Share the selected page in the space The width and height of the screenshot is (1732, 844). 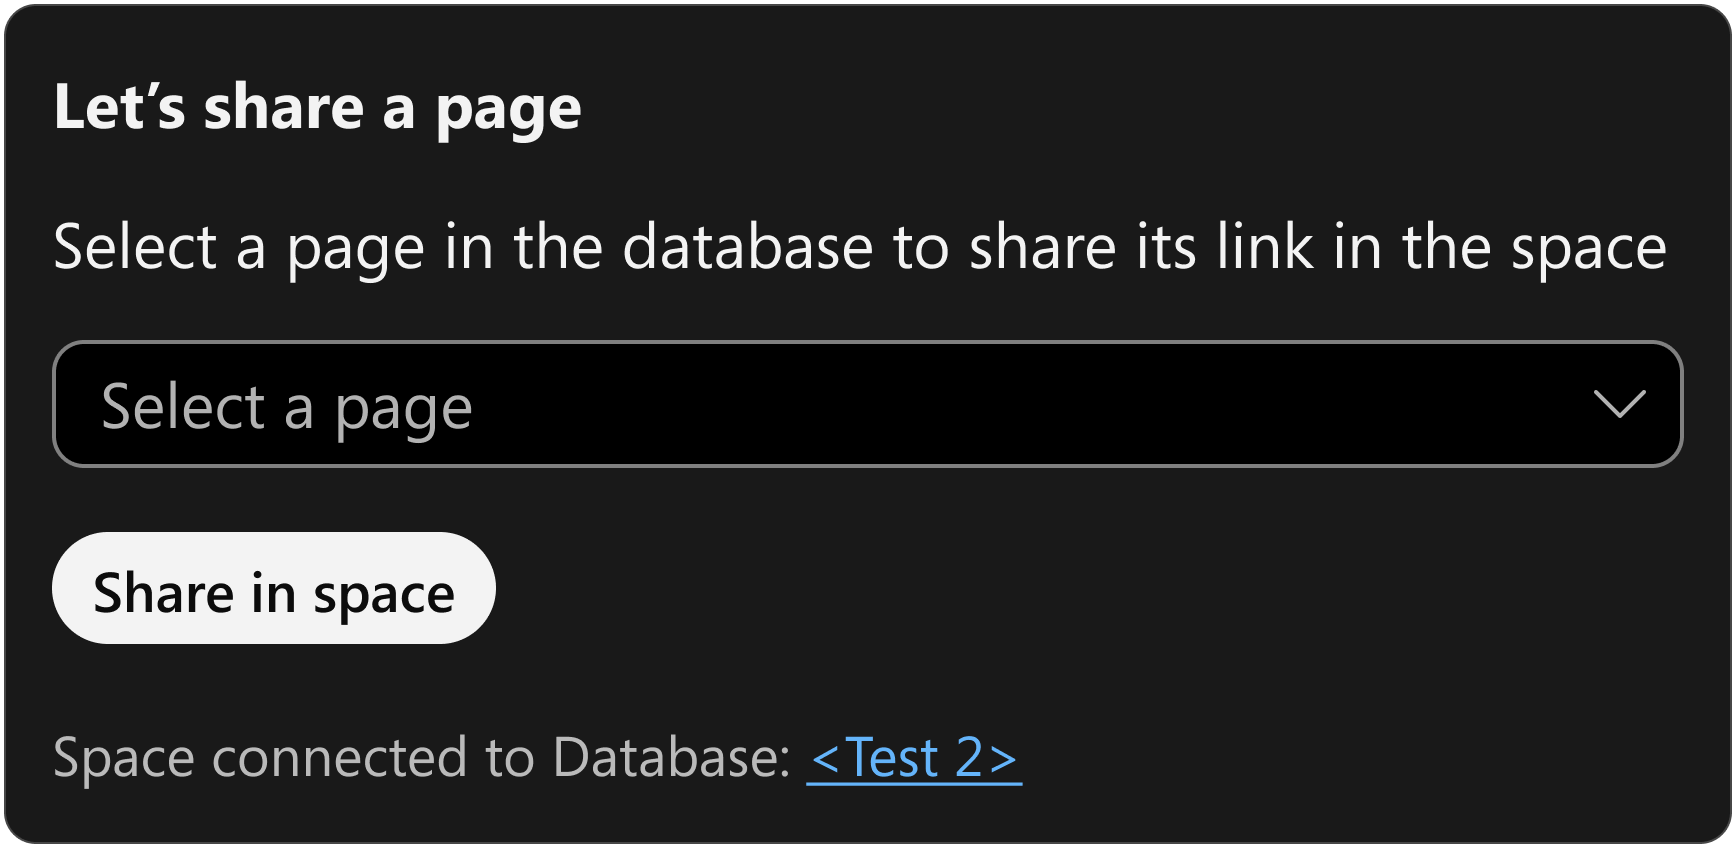pos(274,588)
